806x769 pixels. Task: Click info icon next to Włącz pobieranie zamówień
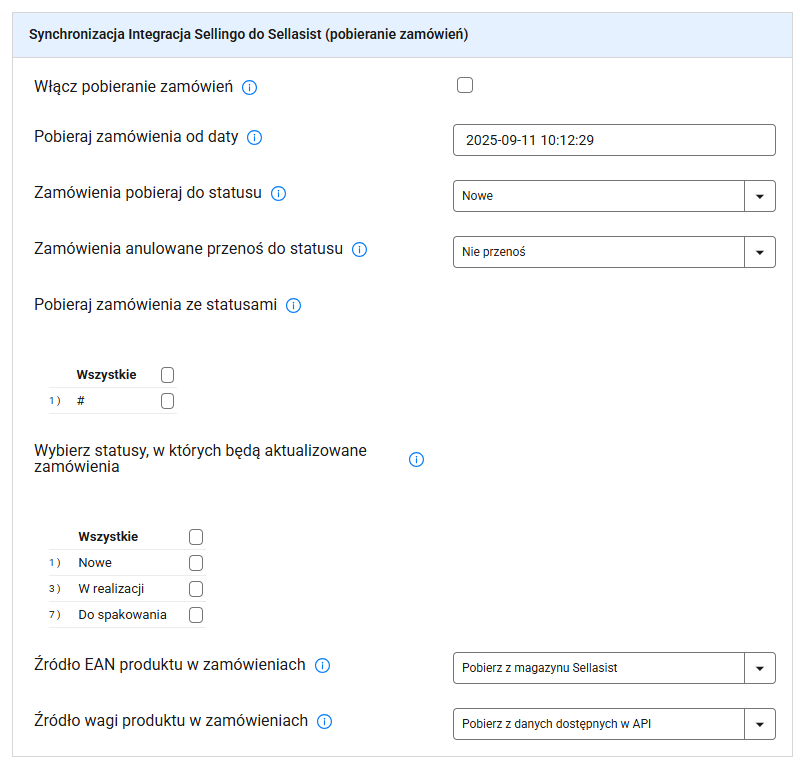click(x=250, y=88)
